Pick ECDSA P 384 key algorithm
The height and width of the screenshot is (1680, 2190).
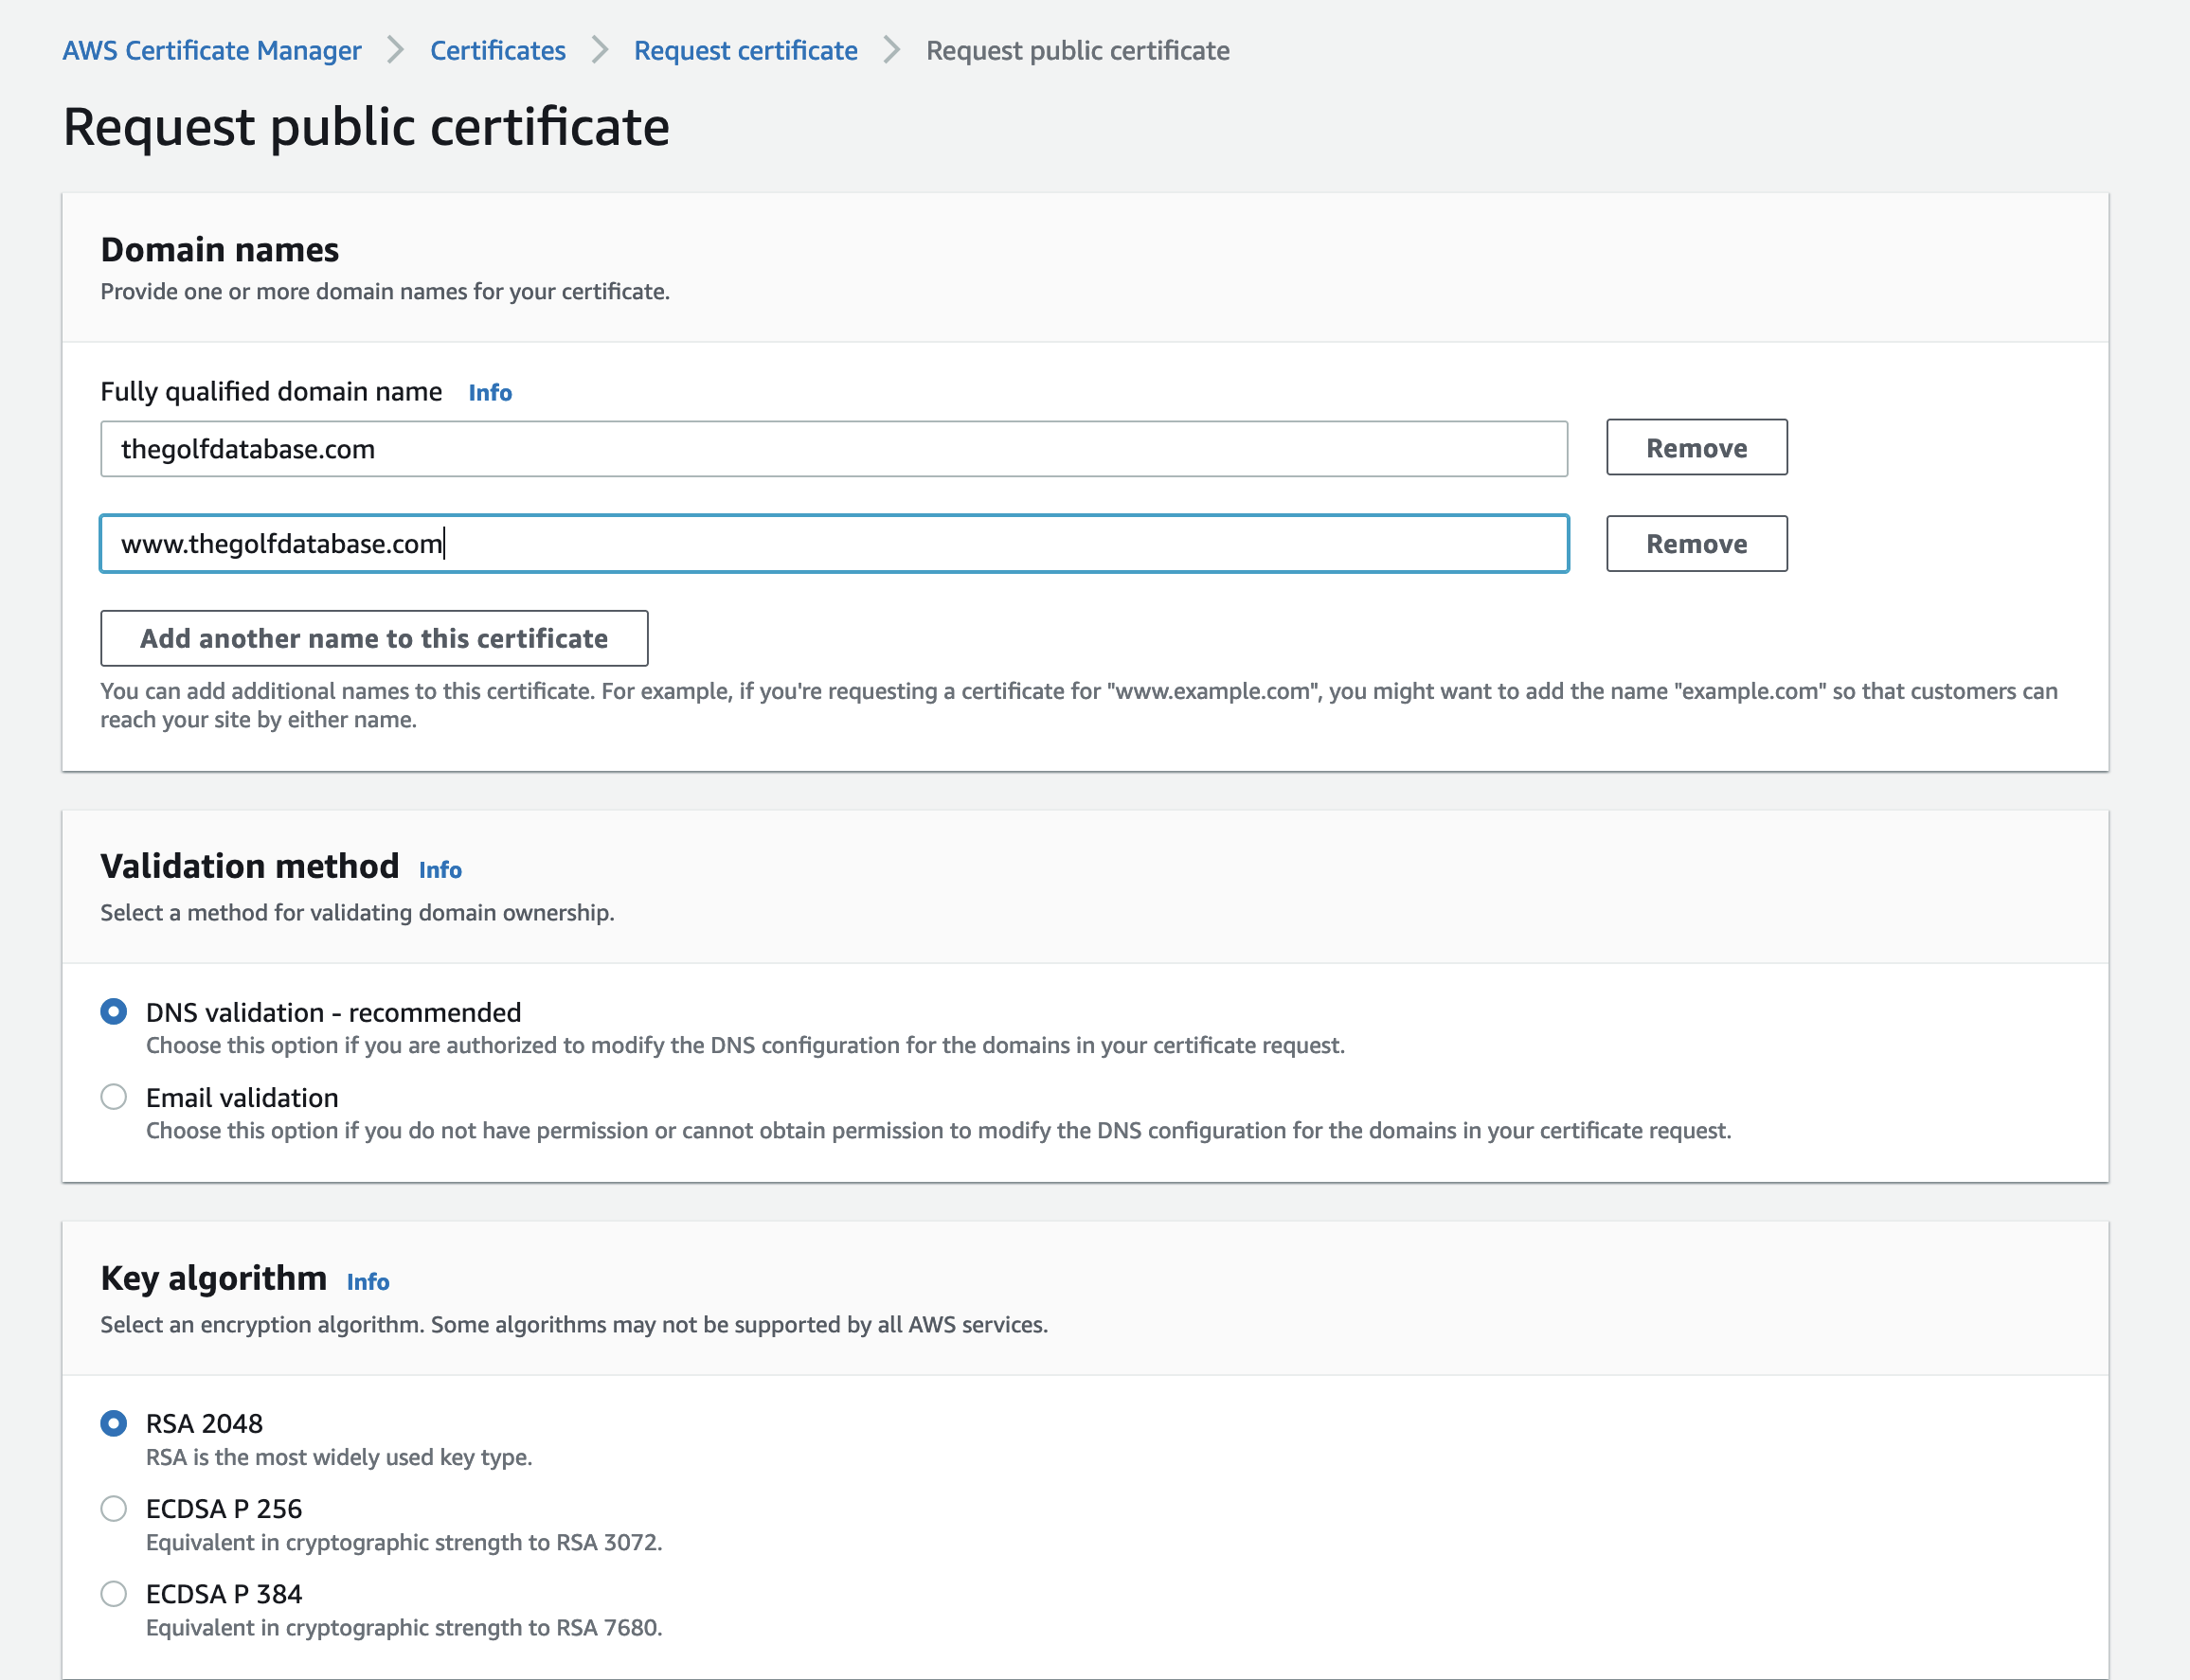tap(114, 1593)
